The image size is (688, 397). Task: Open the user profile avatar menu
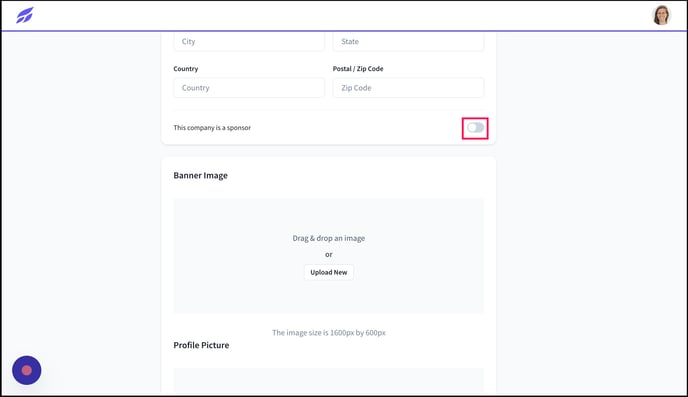(661, 15)
